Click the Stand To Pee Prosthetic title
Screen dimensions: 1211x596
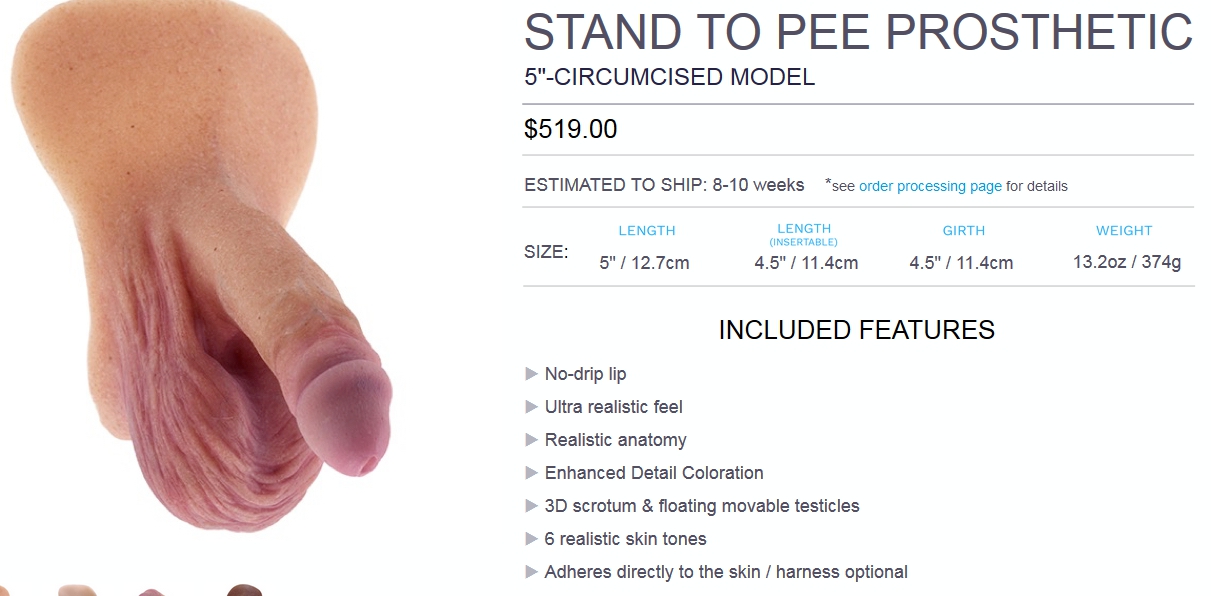(858, 33)
